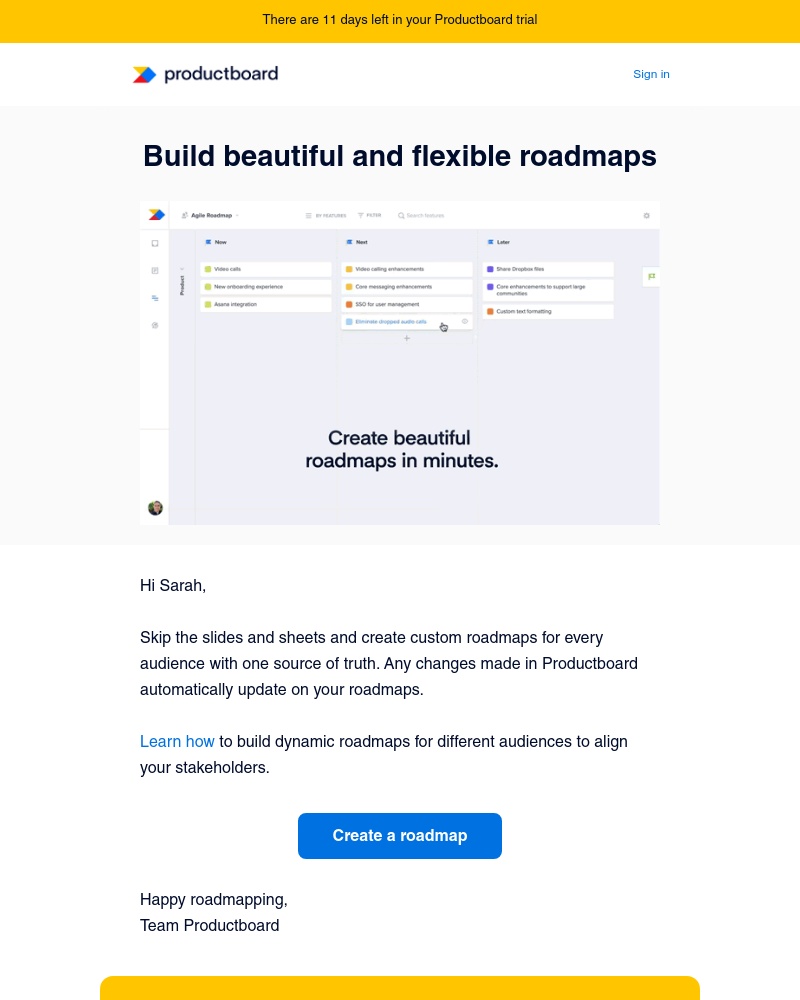Open the Agile Roadmap name dropdown
The height and width of the screenshot is (1000, 800).
coord(236,215)
